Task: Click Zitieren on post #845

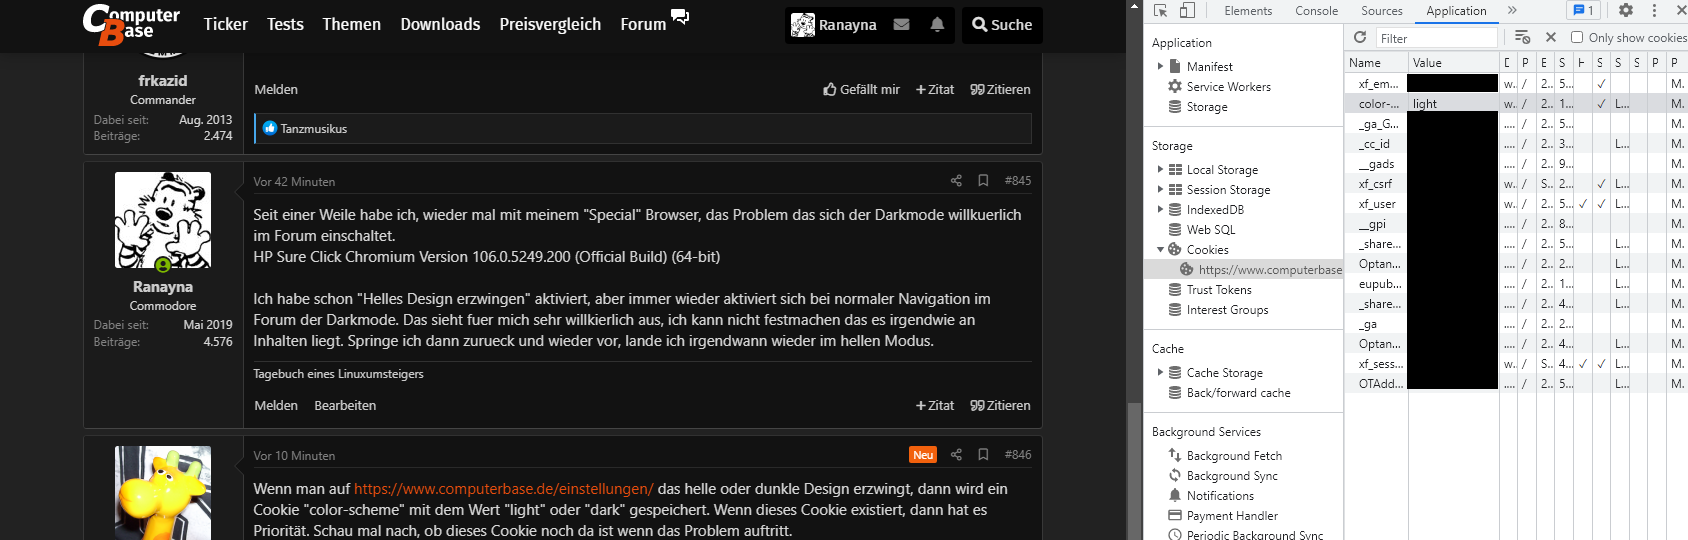Action: 1000,406
